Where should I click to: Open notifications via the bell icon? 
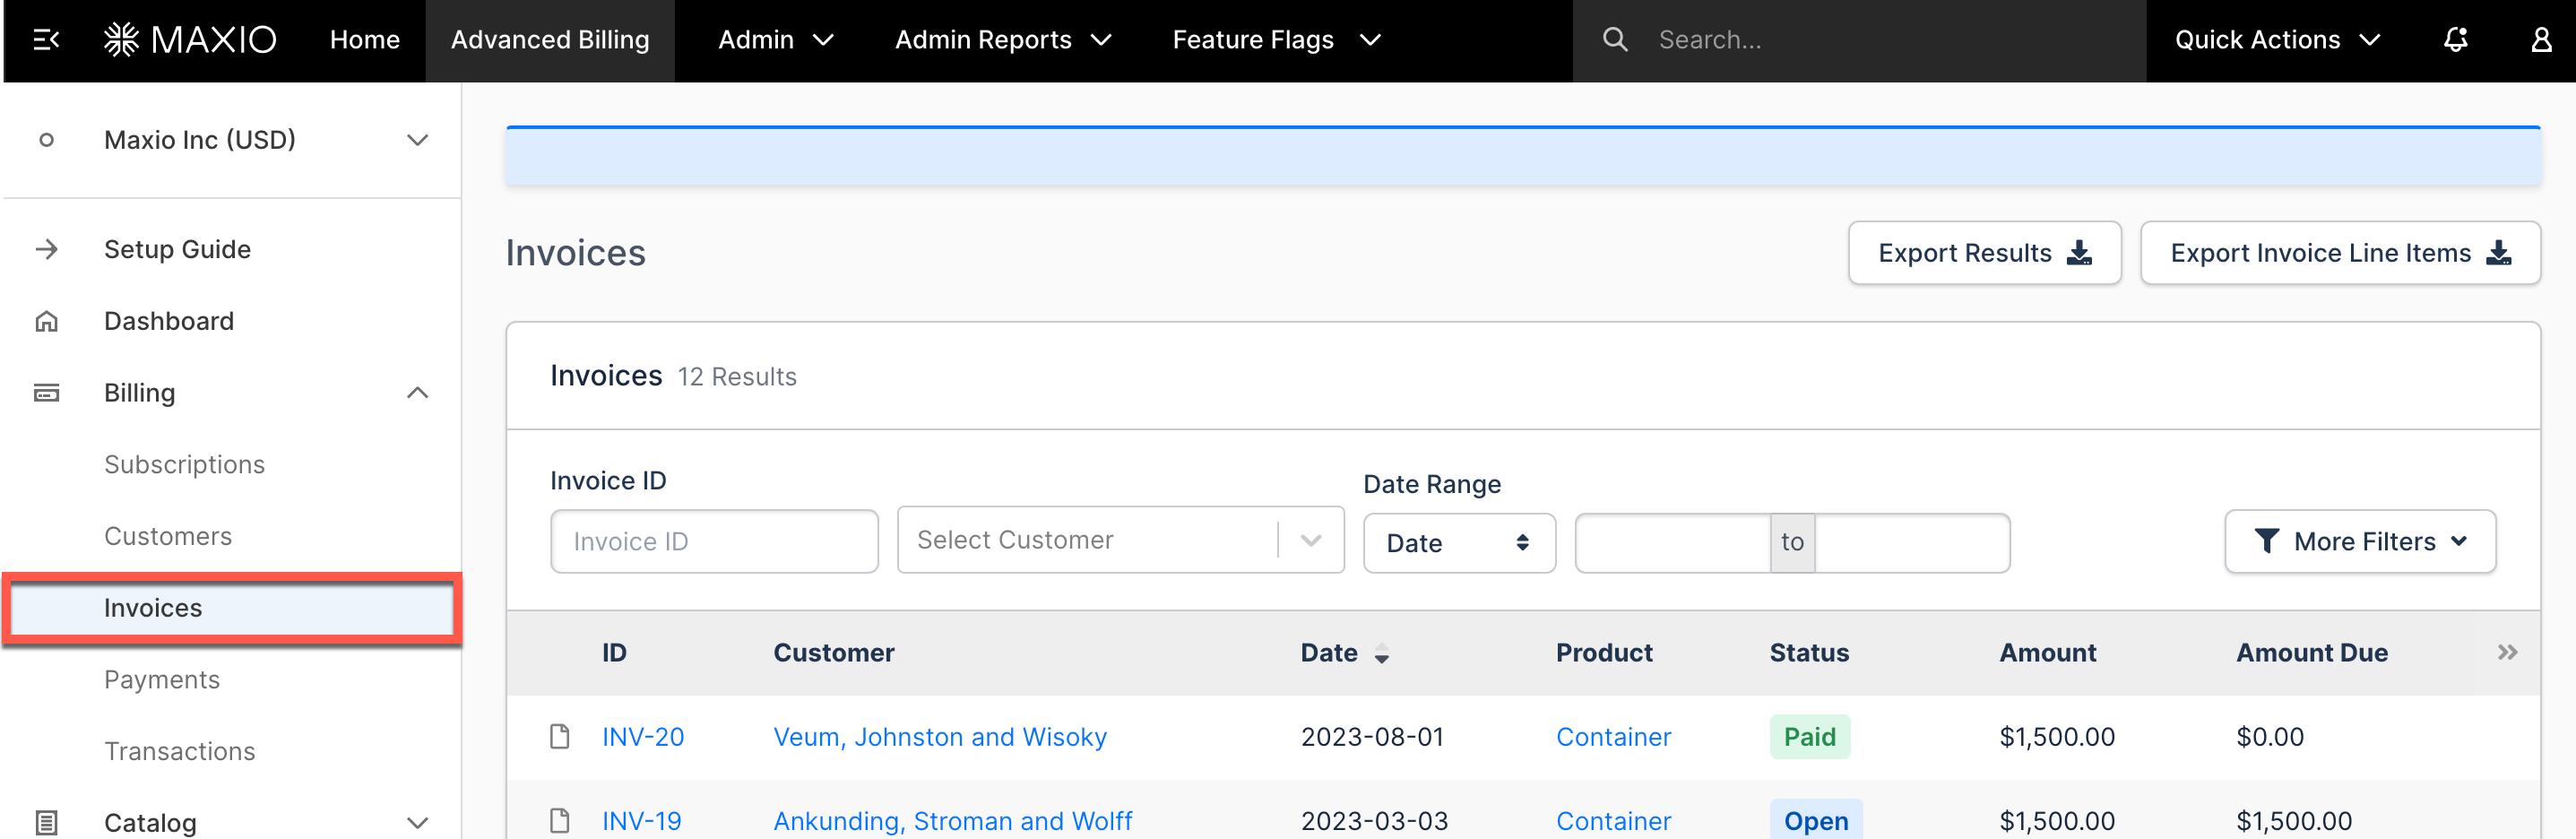click(2455, 40)
